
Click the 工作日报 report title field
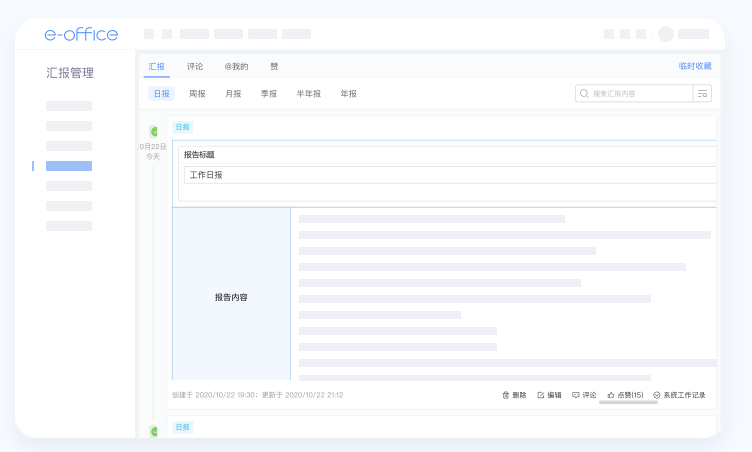450,175
